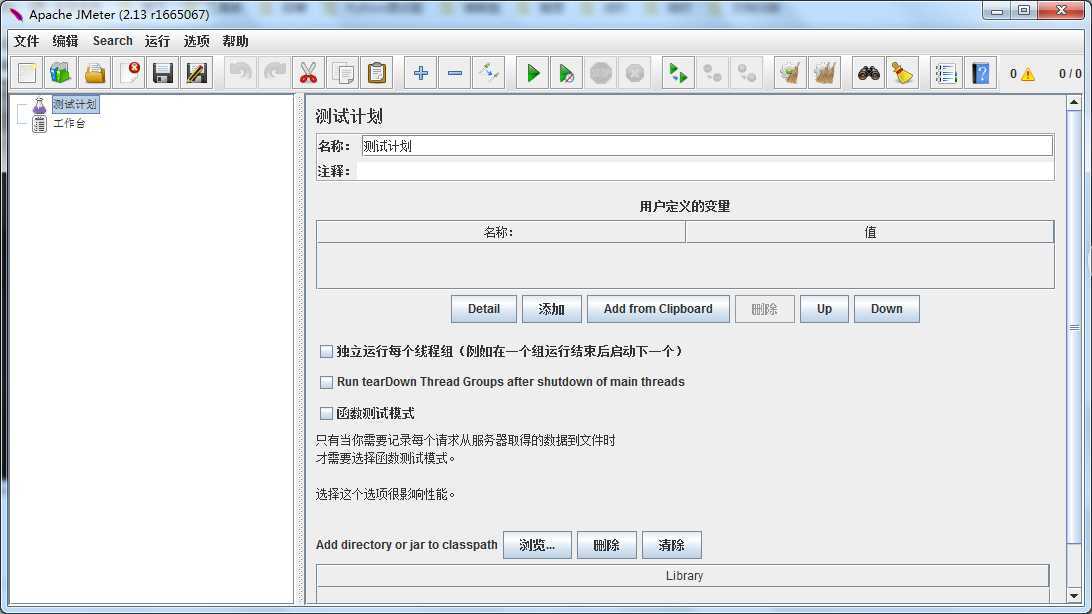Click the Save As icon
Image resolution: width=1092 pixels, height=614 pixels.
coord(197,72)
